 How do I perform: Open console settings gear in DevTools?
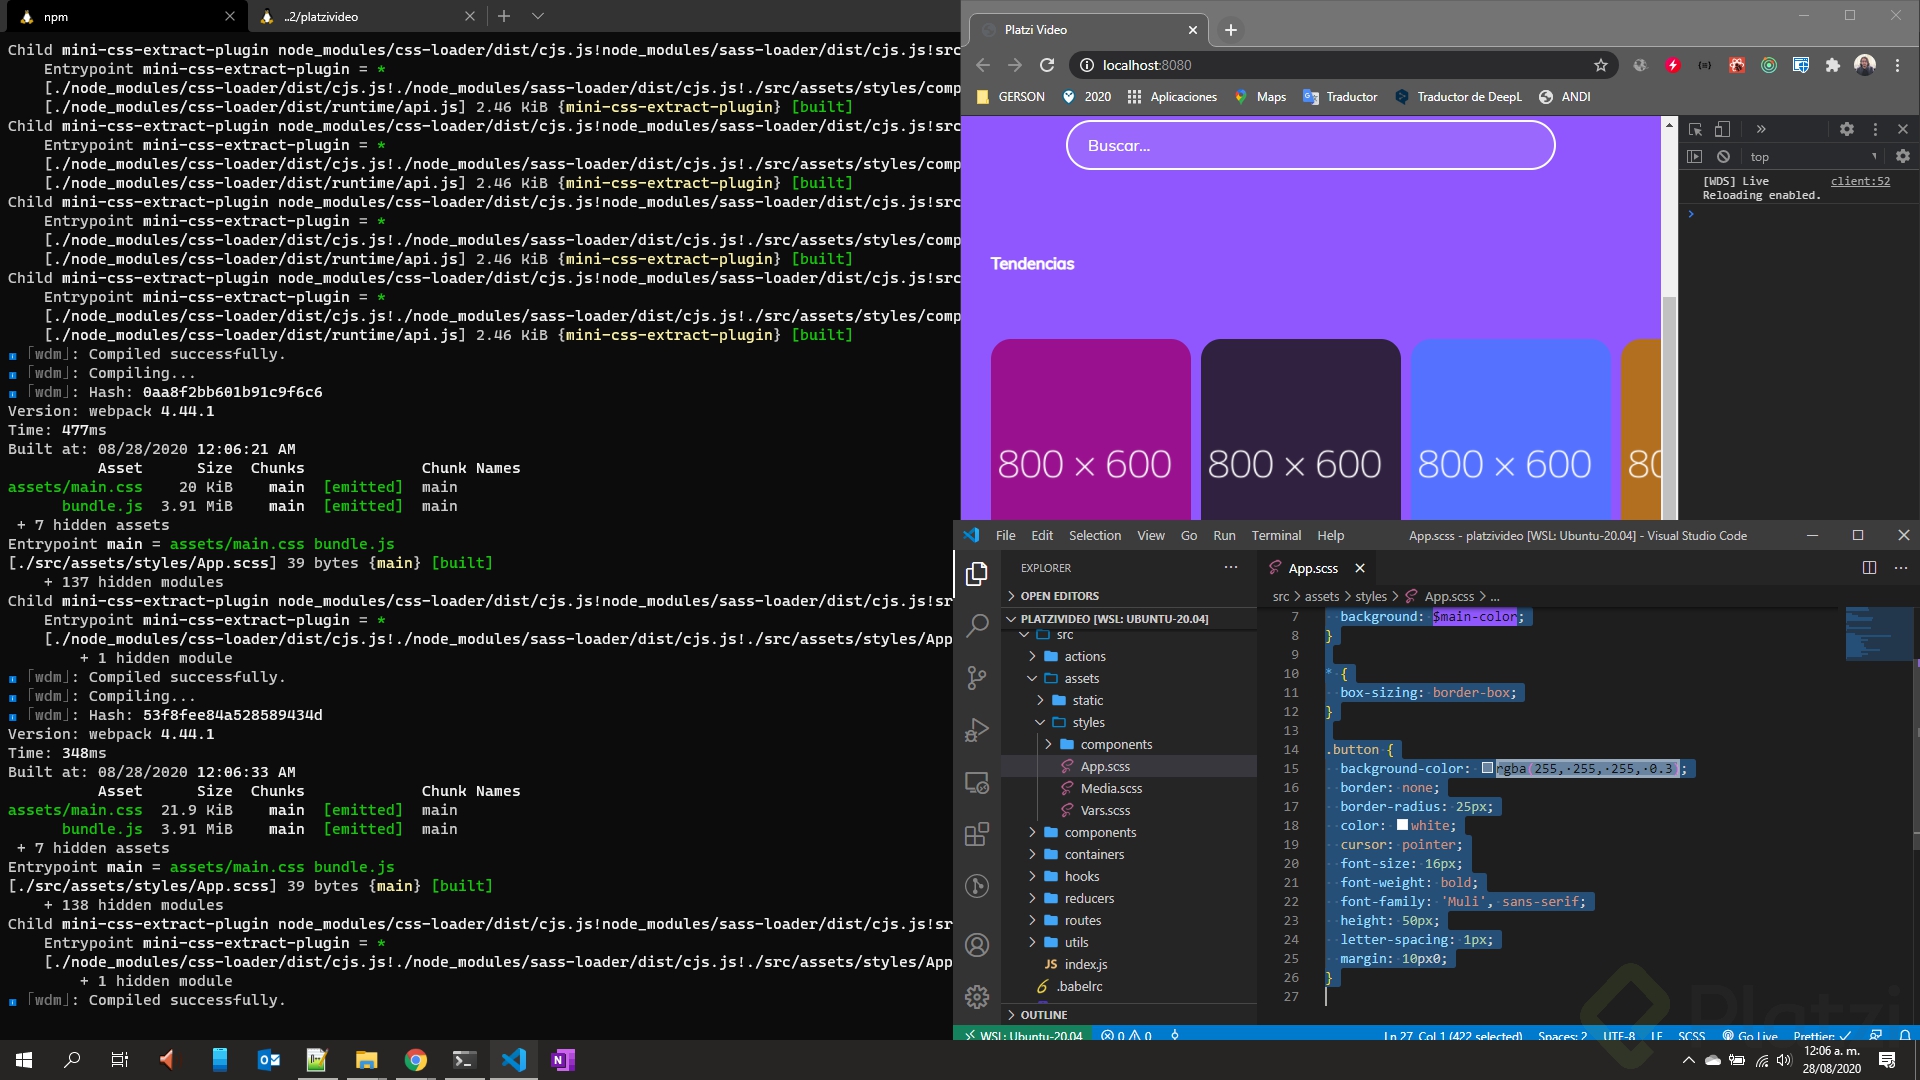pyautogui.click(x=1903, y=156)
